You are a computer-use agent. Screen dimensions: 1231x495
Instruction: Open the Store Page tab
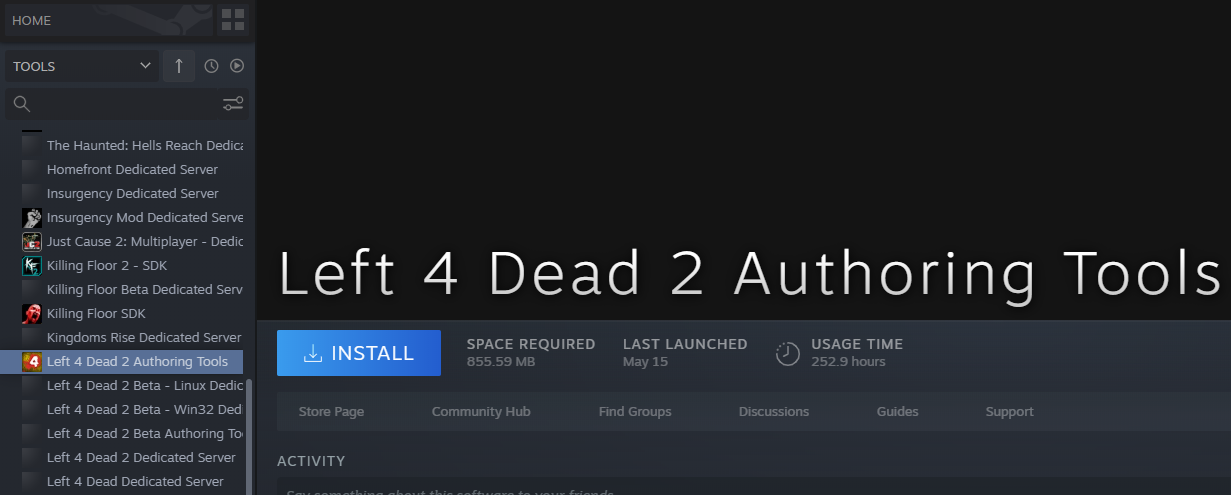click(x=331, y=411)
